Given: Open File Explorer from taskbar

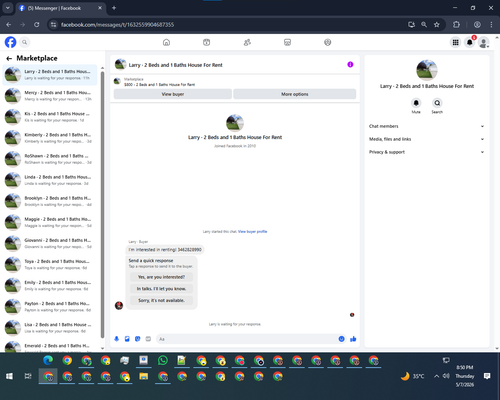Looking at the screenshot, I should (x=144, y=376).
